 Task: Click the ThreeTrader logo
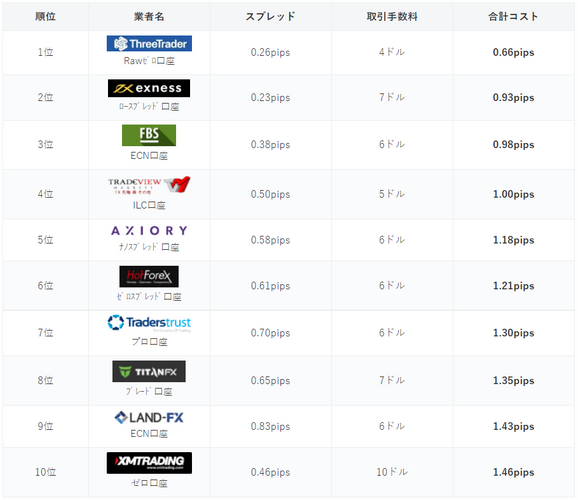149,44
